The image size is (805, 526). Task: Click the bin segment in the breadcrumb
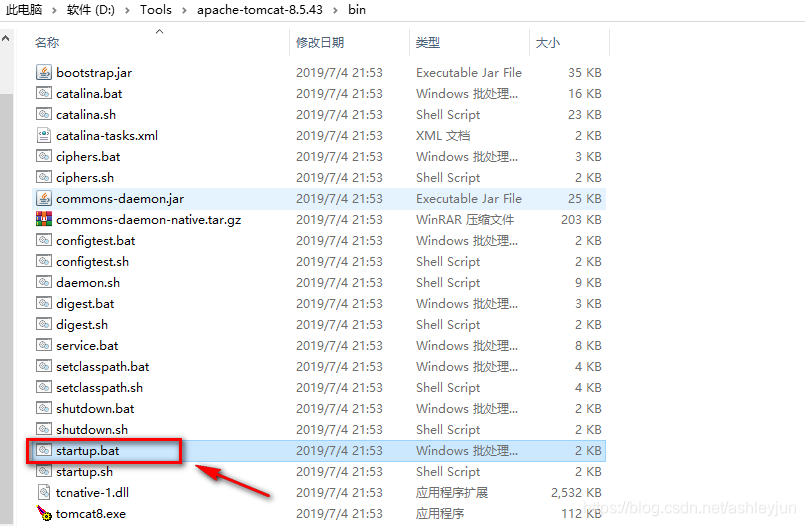[x=357, y=10]
